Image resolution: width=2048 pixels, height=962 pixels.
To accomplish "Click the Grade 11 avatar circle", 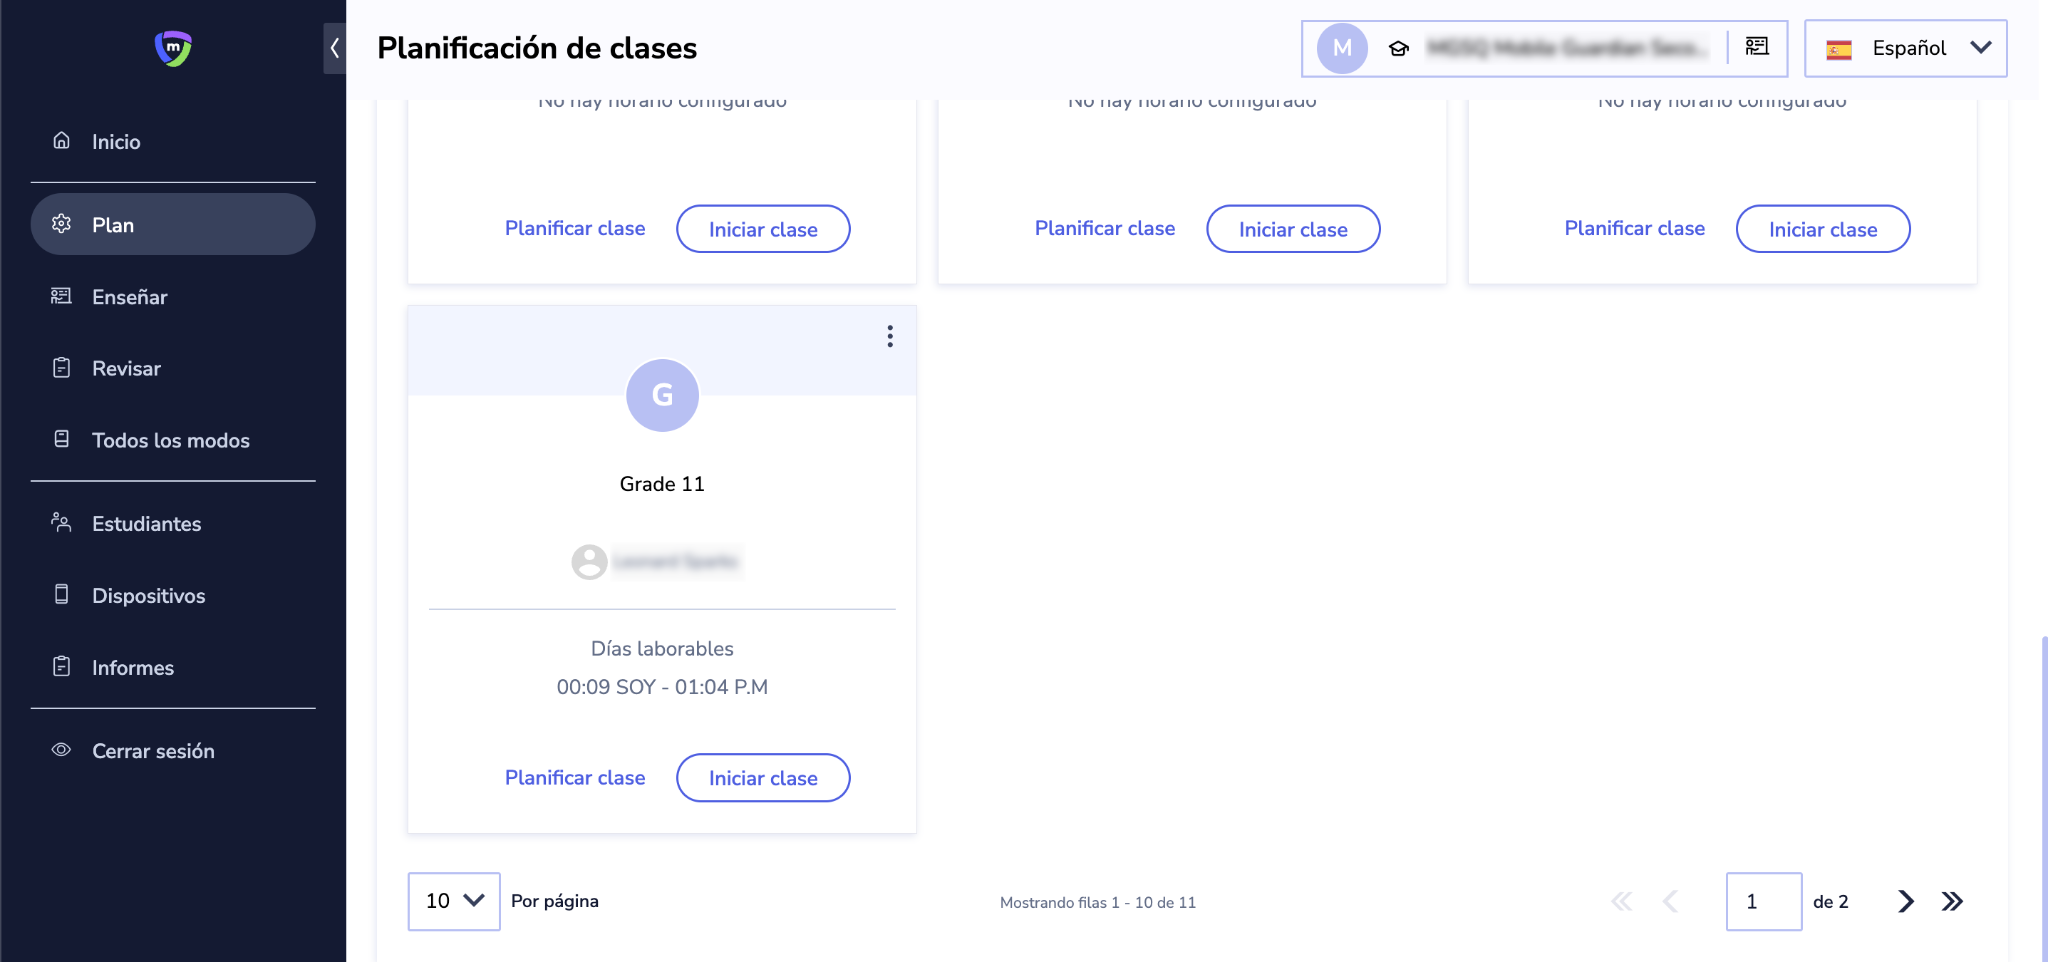I will tap(662, 395).
